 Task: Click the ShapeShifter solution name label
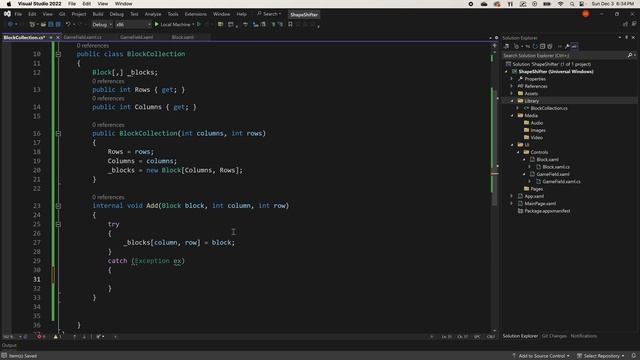tap(304, 15)
